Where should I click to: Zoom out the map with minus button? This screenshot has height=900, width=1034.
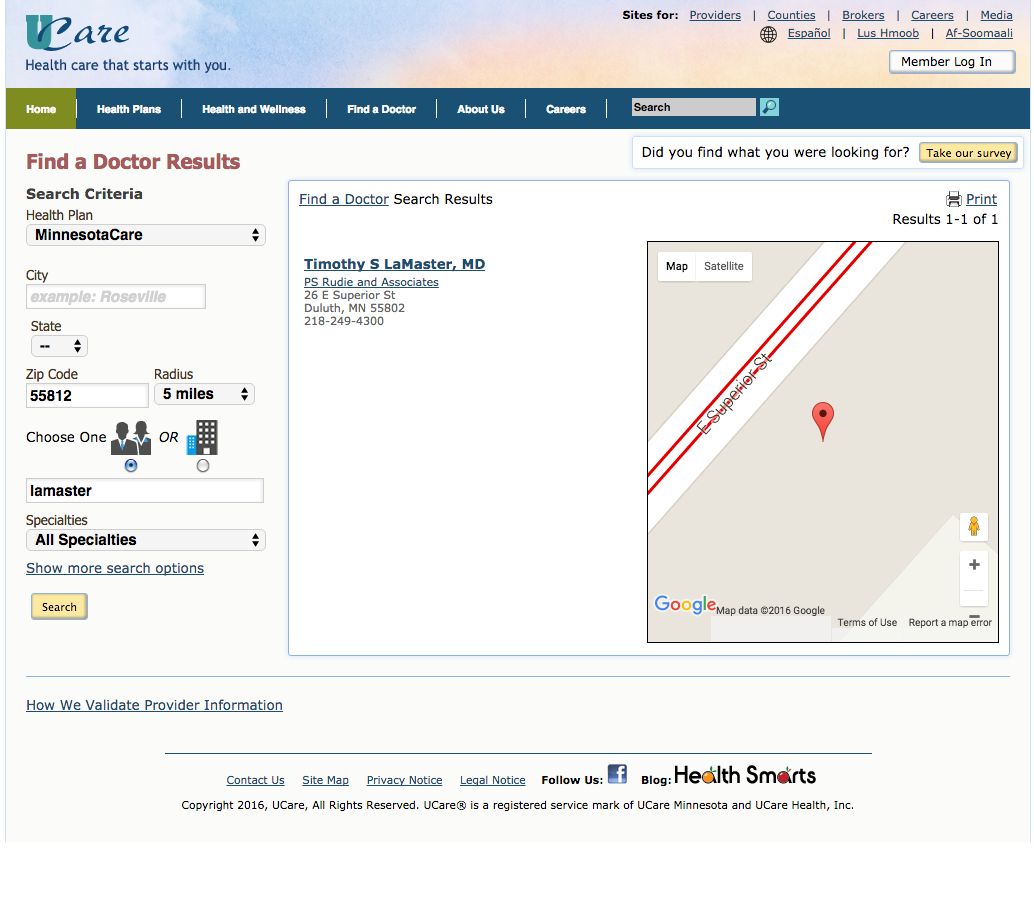pyautogui.click(x=974, y=616)
